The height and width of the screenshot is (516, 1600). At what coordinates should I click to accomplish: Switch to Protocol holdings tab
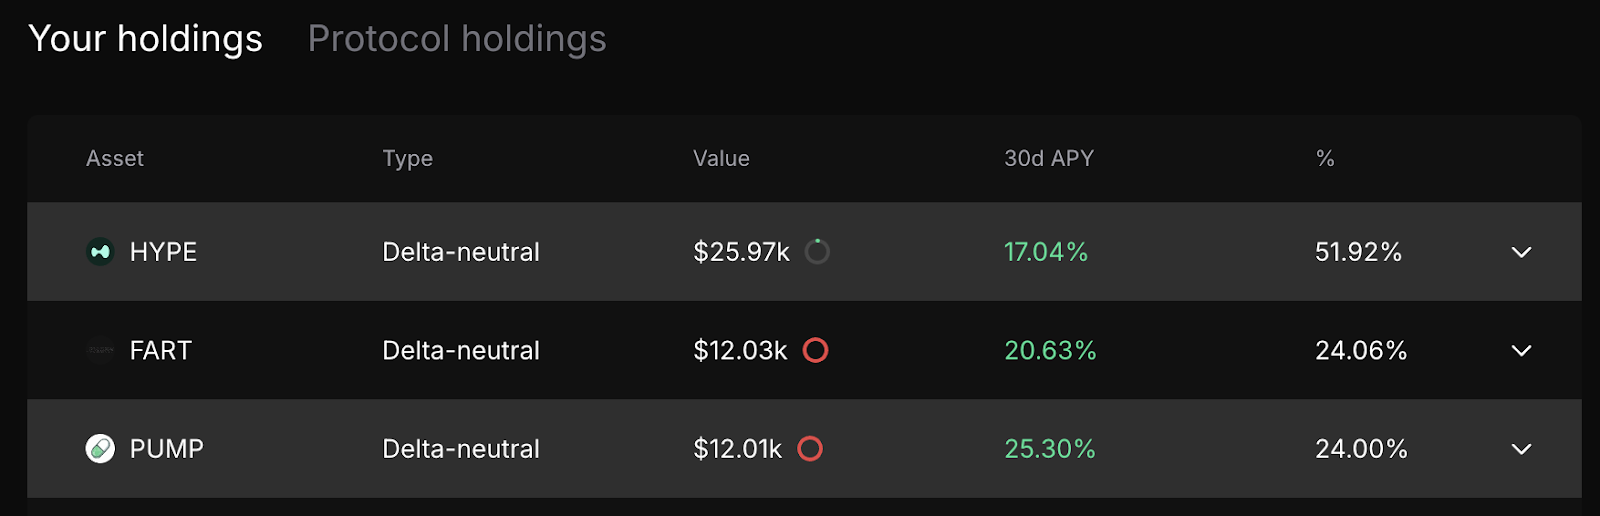click(x=457, y=39)
